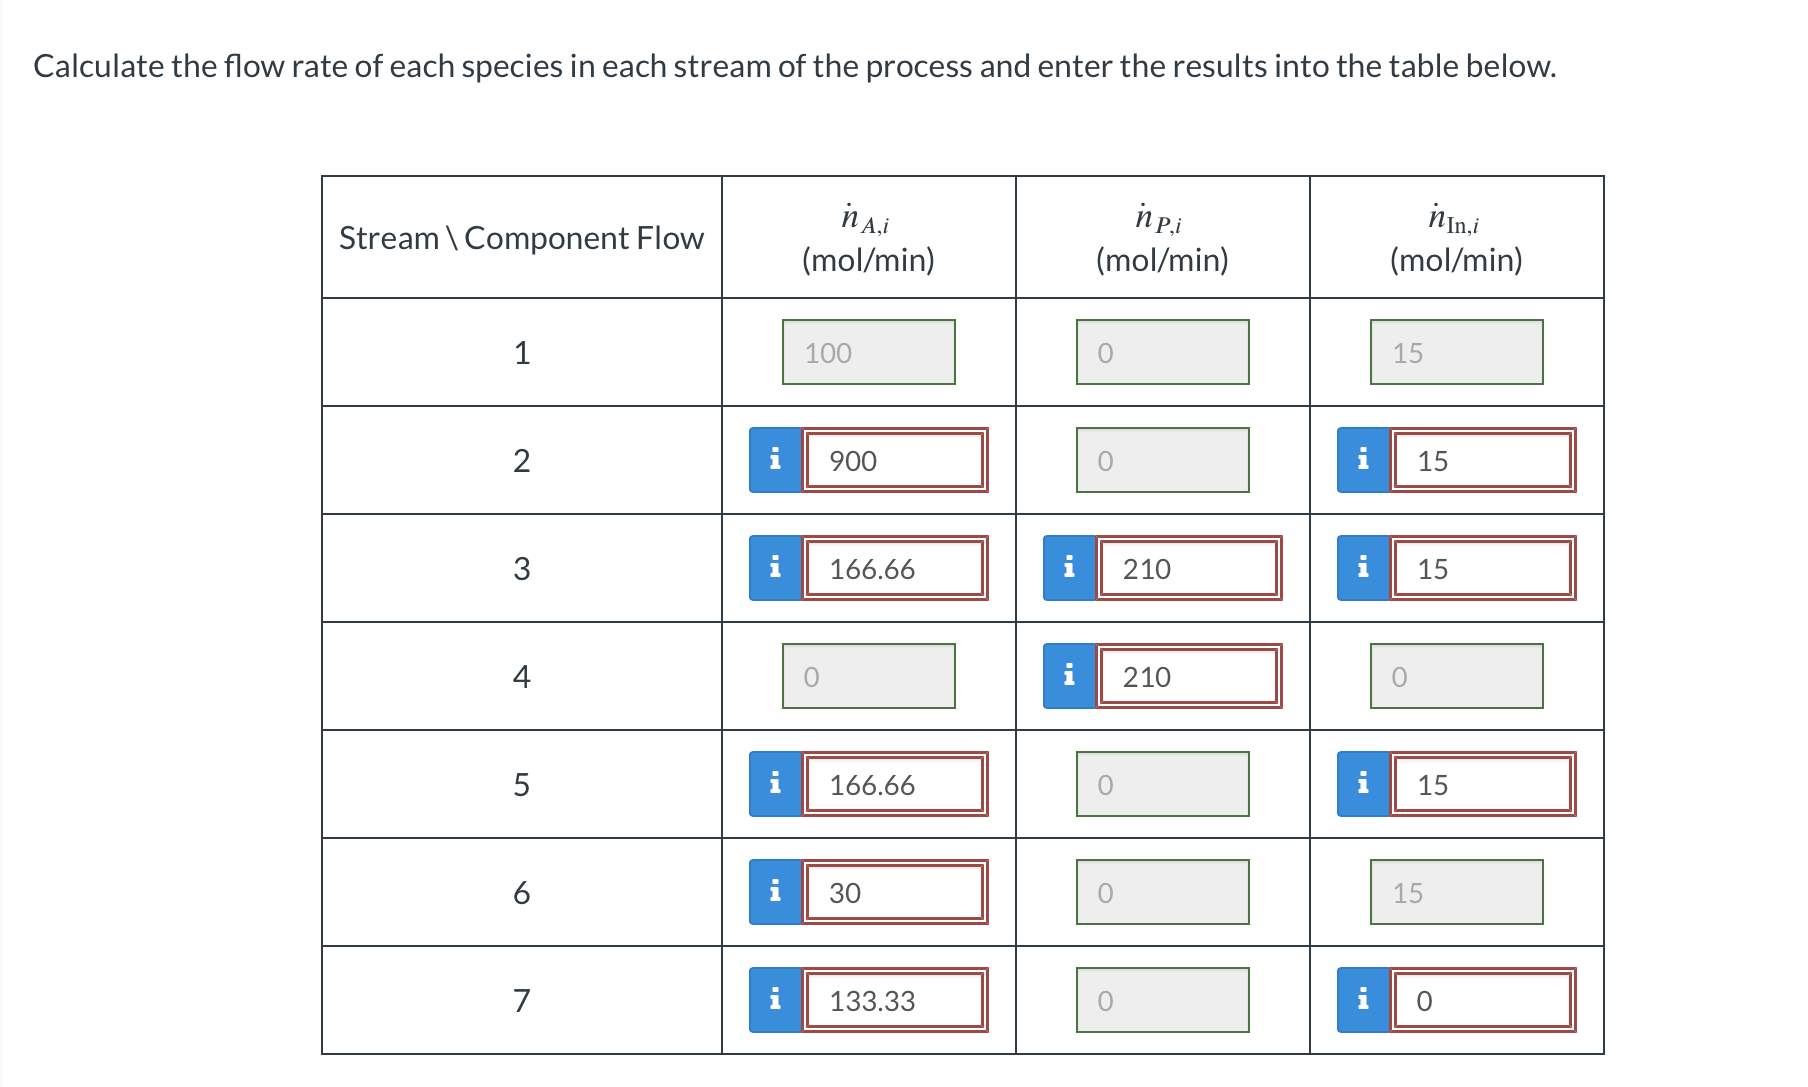
Task: Click the info icon beside stream 5 value 166.66
Action: [775, 784]
